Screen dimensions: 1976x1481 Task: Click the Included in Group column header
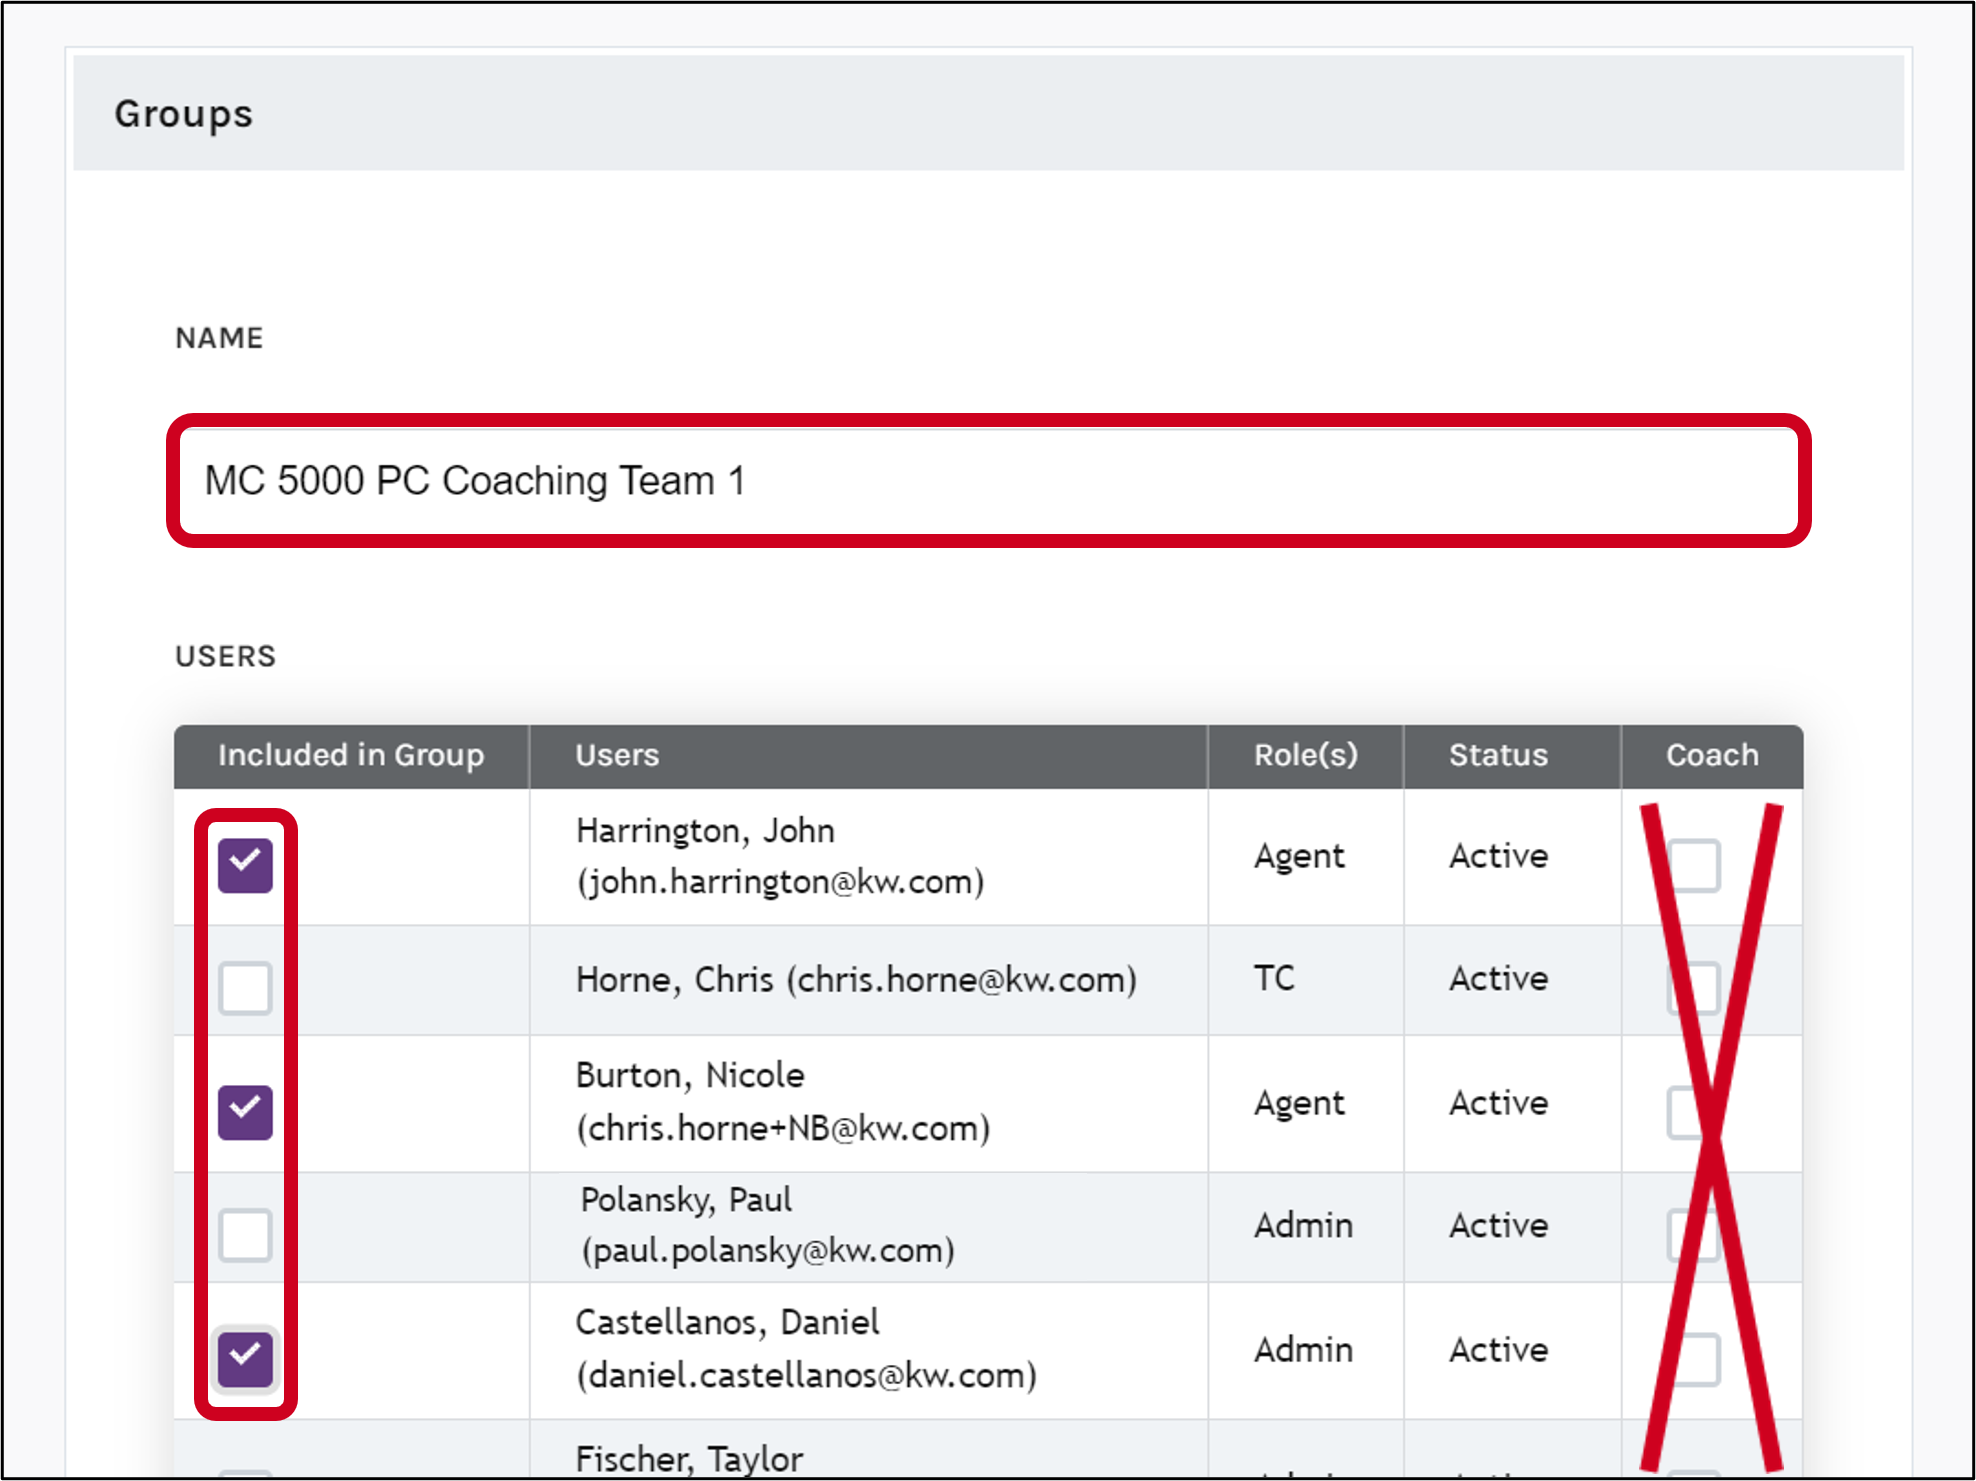click(x=351, y=756)
